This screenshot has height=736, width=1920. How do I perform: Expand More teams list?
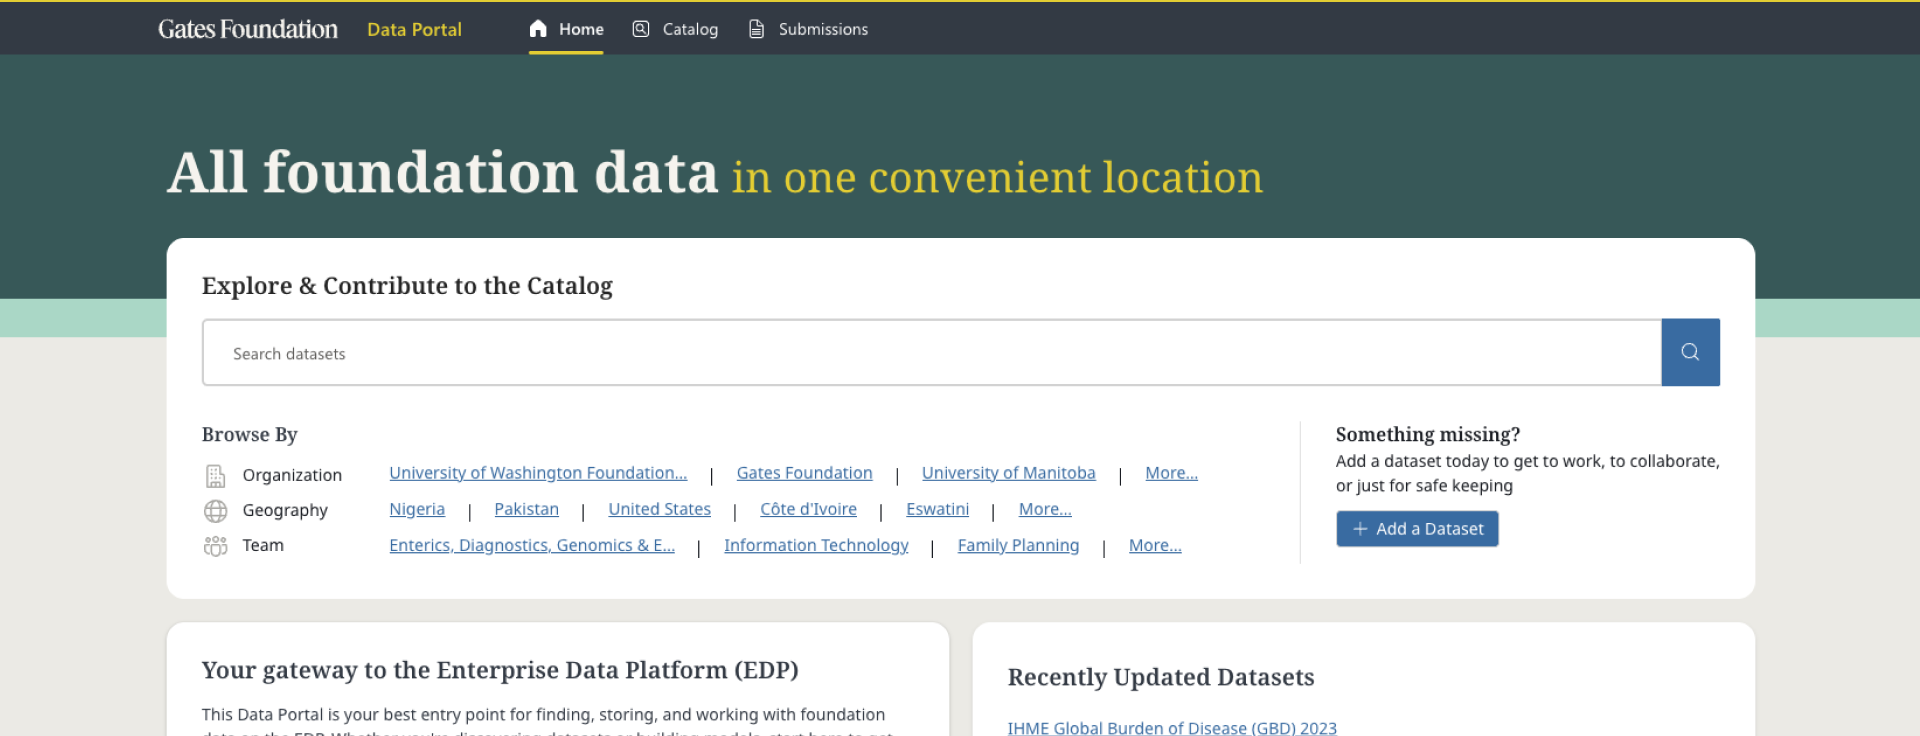[1154, 545]
